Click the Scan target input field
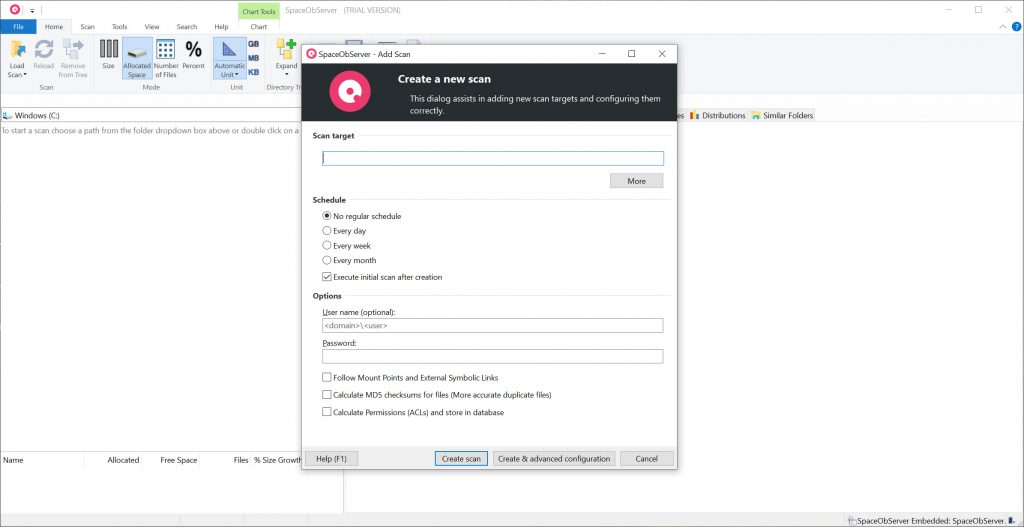This screenshot has height=527, width=1024. 492,158
